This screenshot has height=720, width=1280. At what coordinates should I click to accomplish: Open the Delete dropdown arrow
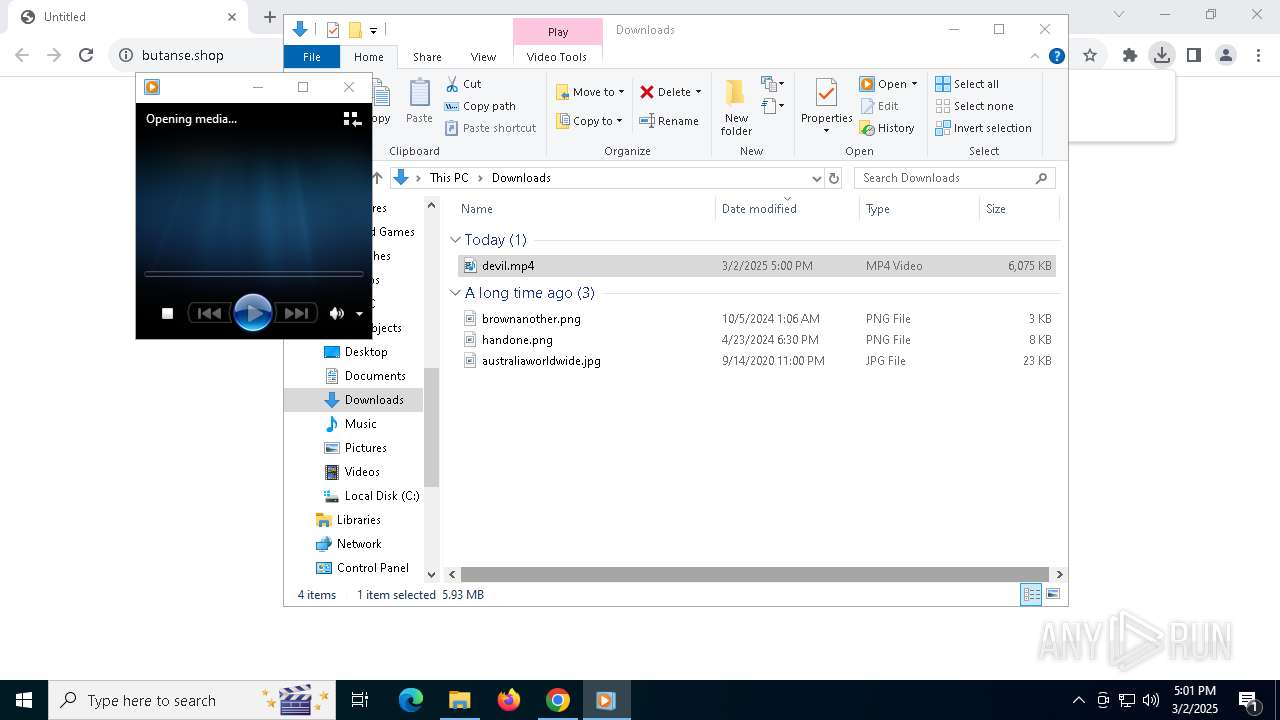[698, 92]
